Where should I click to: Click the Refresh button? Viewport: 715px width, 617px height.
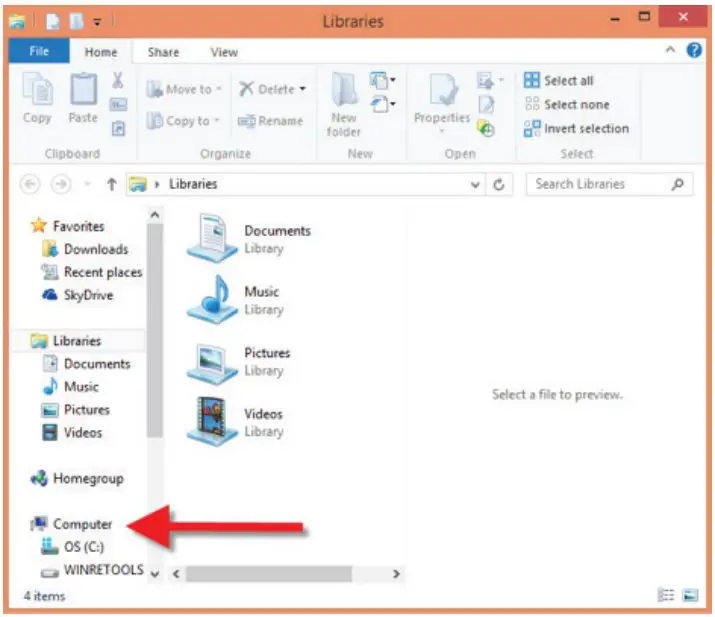(x=499, y=184)
